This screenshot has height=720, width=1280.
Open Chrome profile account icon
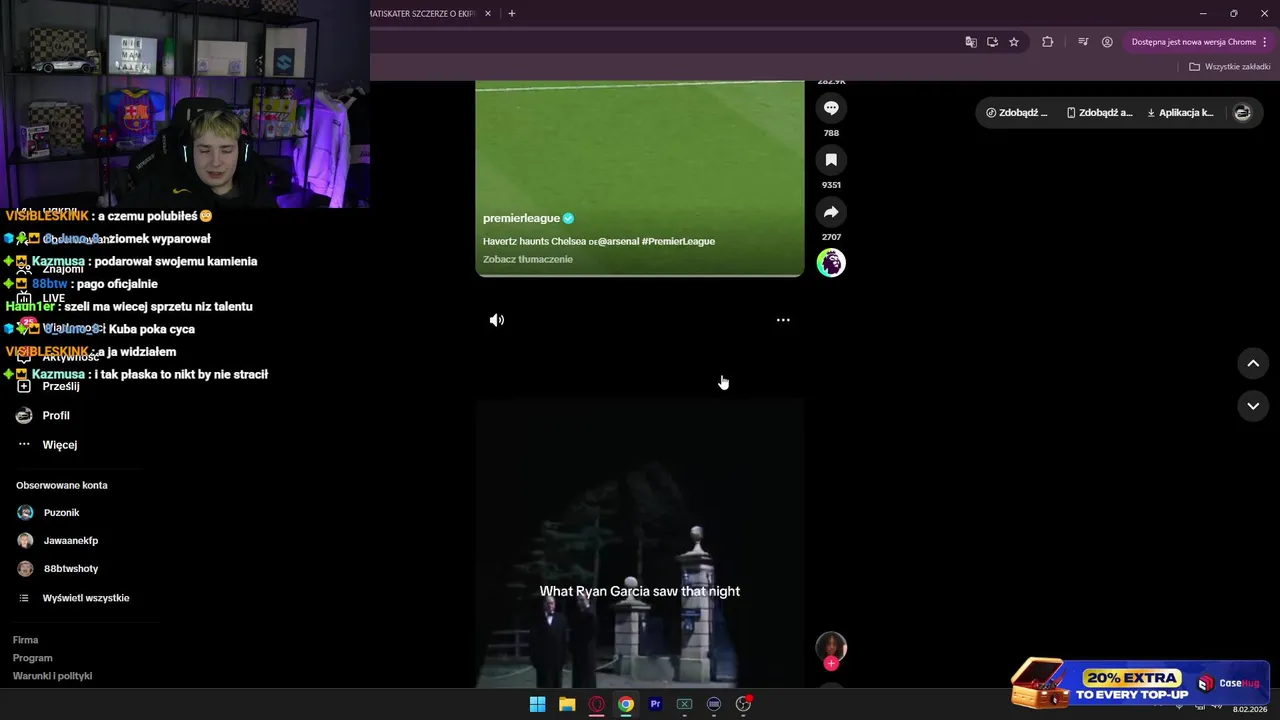1107,42
